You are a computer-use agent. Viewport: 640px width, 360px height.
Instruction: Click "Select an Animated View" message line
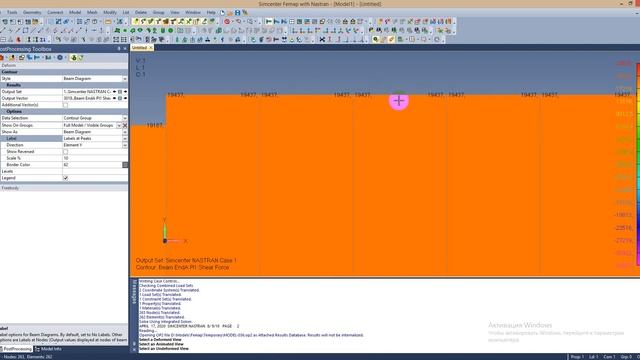pyautogui.click(x=161, y=344)
